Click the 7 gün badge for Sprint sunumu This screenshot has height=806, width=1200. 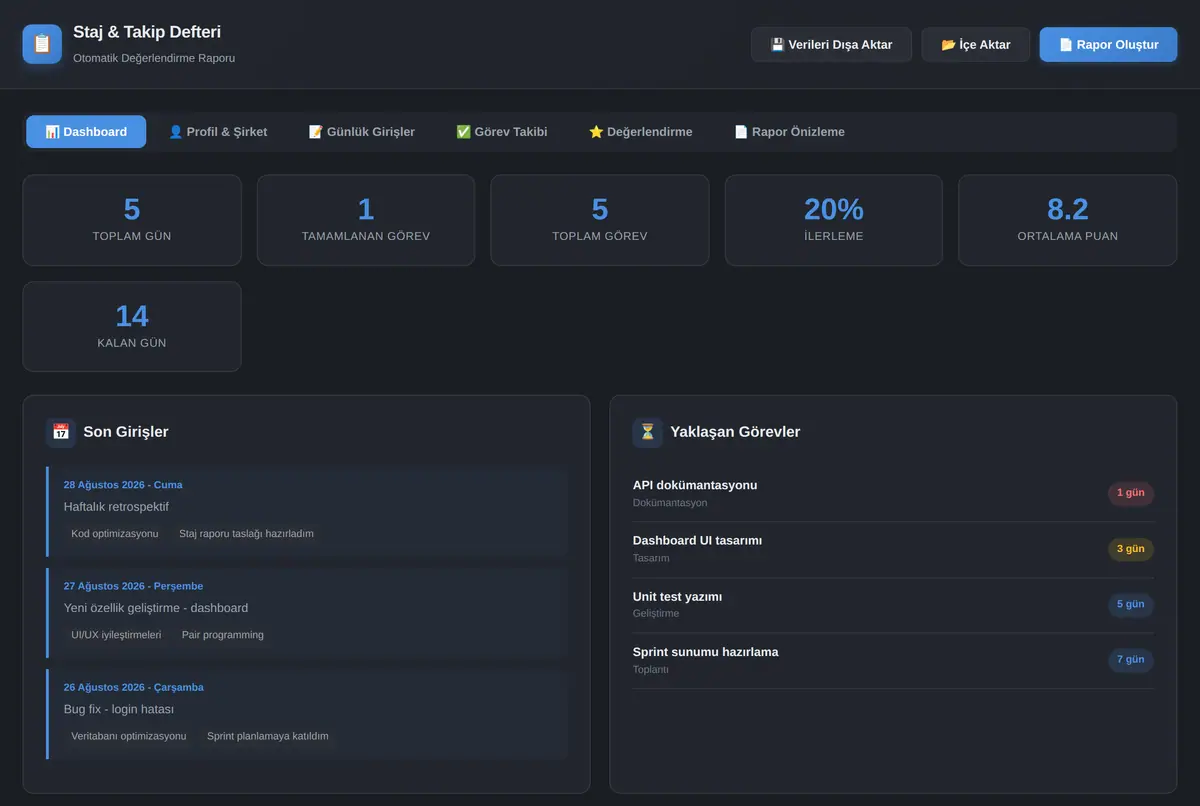pyautogui.click(x=1131, y=660)
